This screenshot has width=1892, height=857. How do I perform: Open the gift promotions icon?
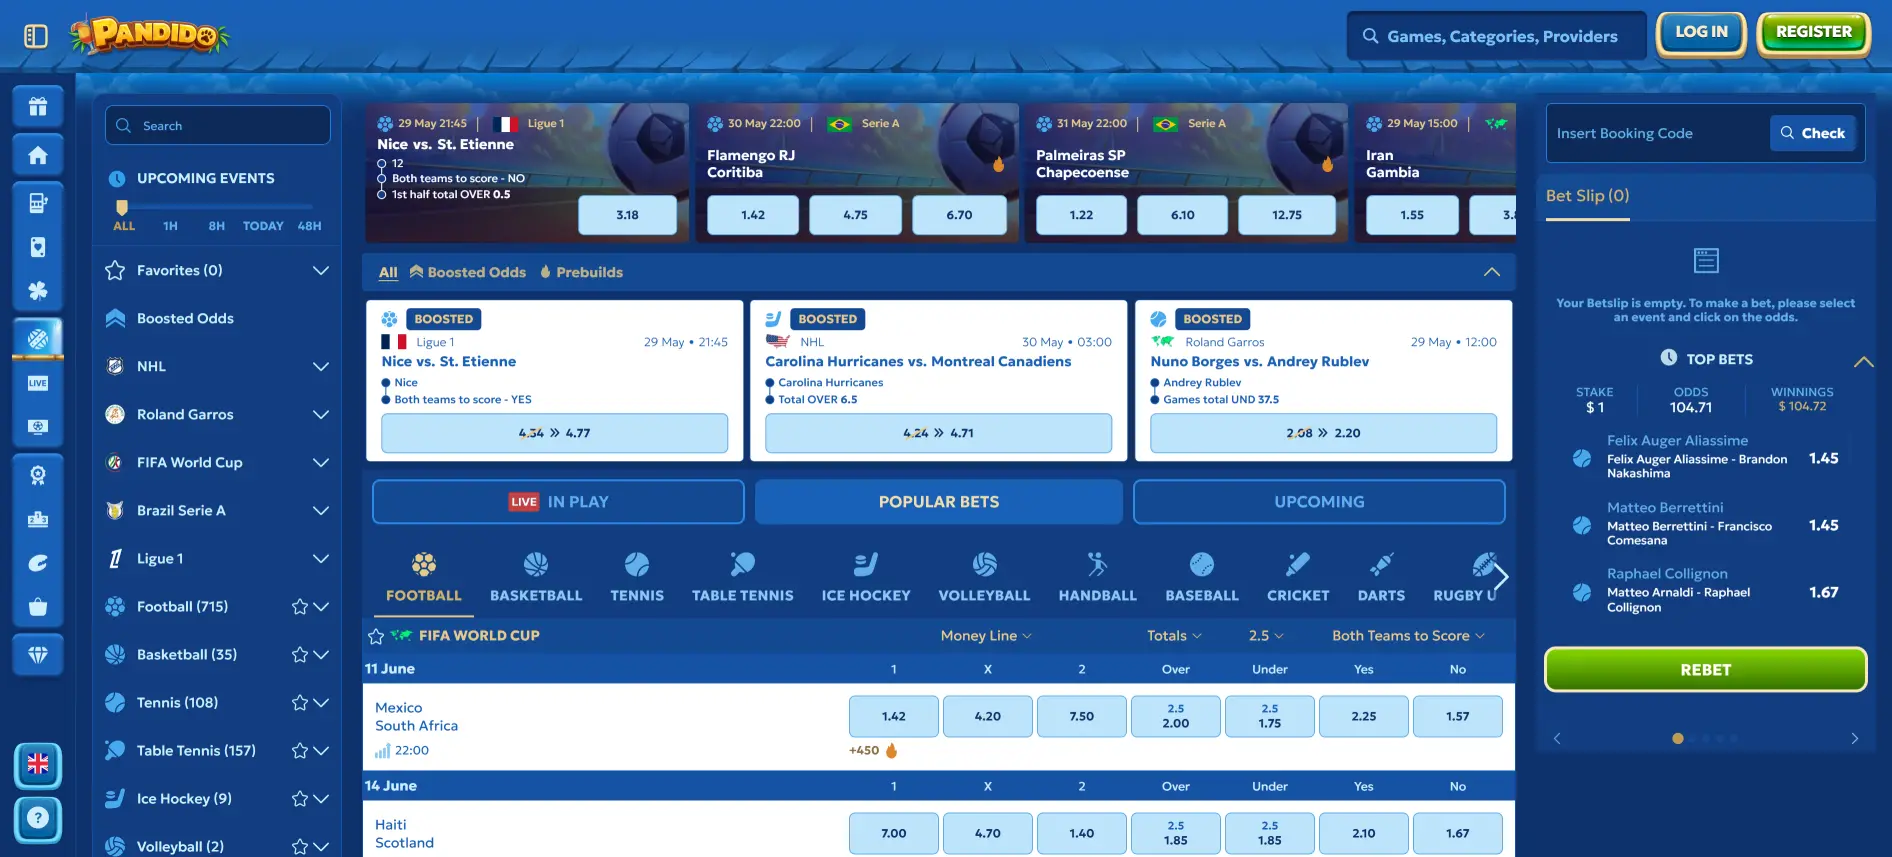pyautogui.click(x=38, y=107)
